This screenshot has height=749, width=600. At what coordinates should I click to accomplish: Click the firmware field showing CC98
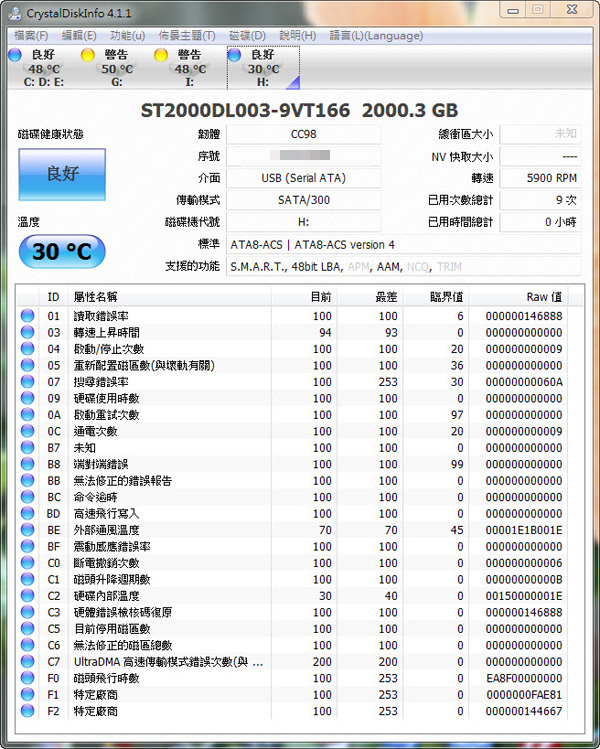303,134
